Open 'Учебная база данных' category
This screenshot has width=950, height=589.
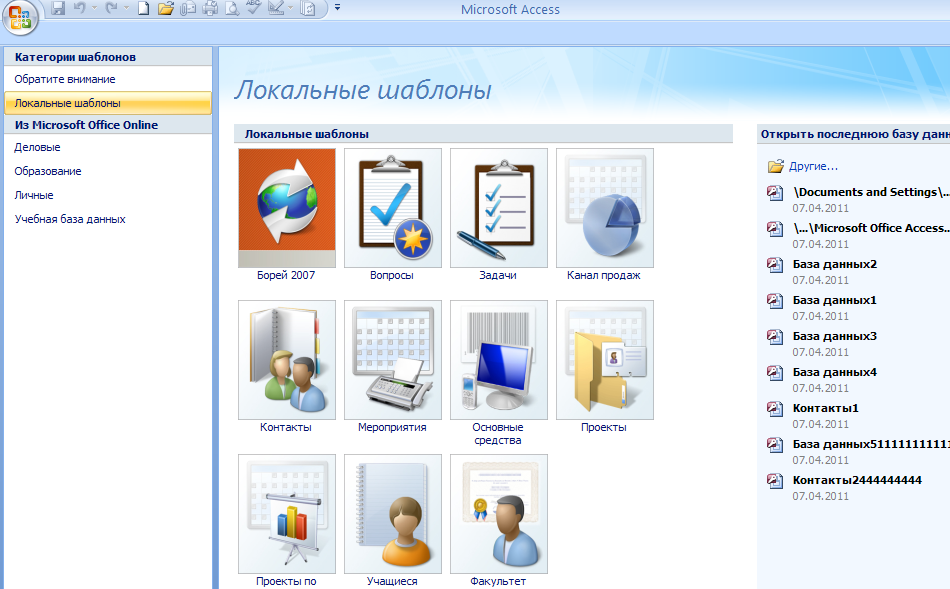click(108, 219)
